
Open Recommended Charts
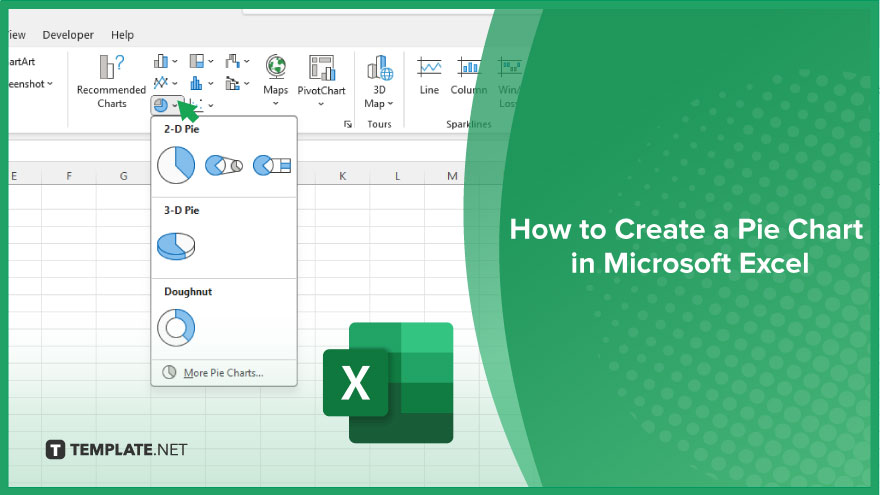pos(111,81)
